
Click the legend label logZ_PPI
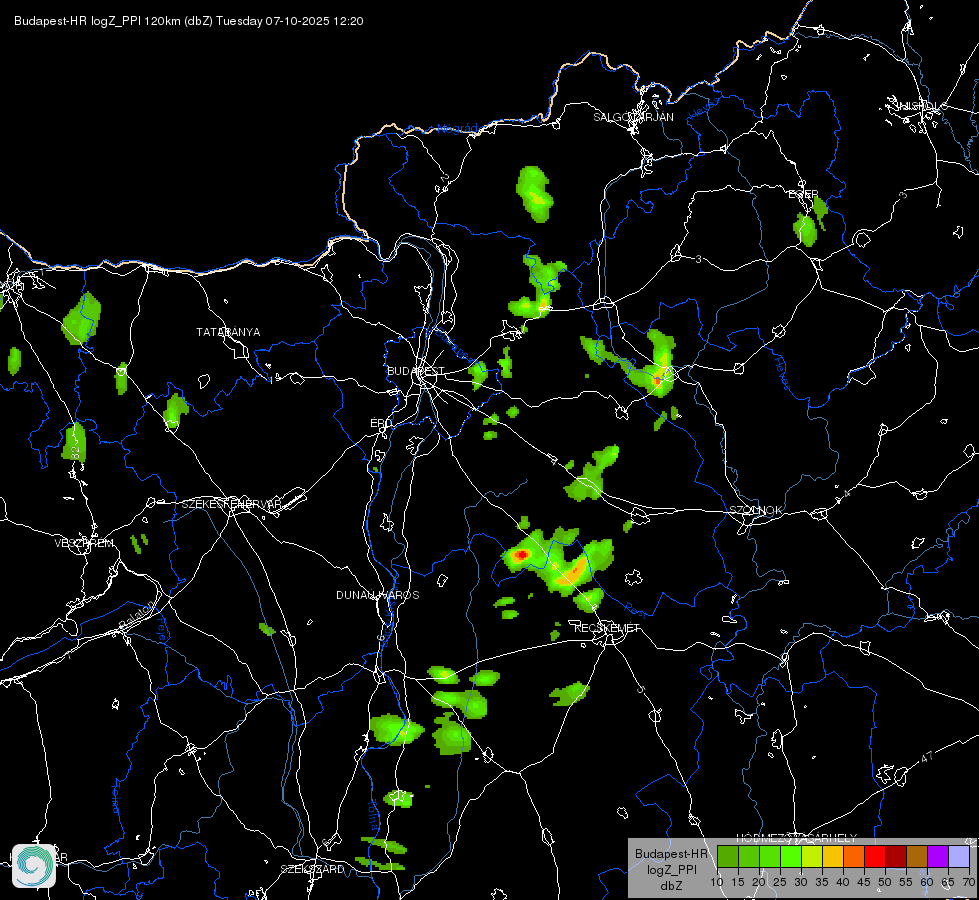pyautogui.click(x=671, y=869)
